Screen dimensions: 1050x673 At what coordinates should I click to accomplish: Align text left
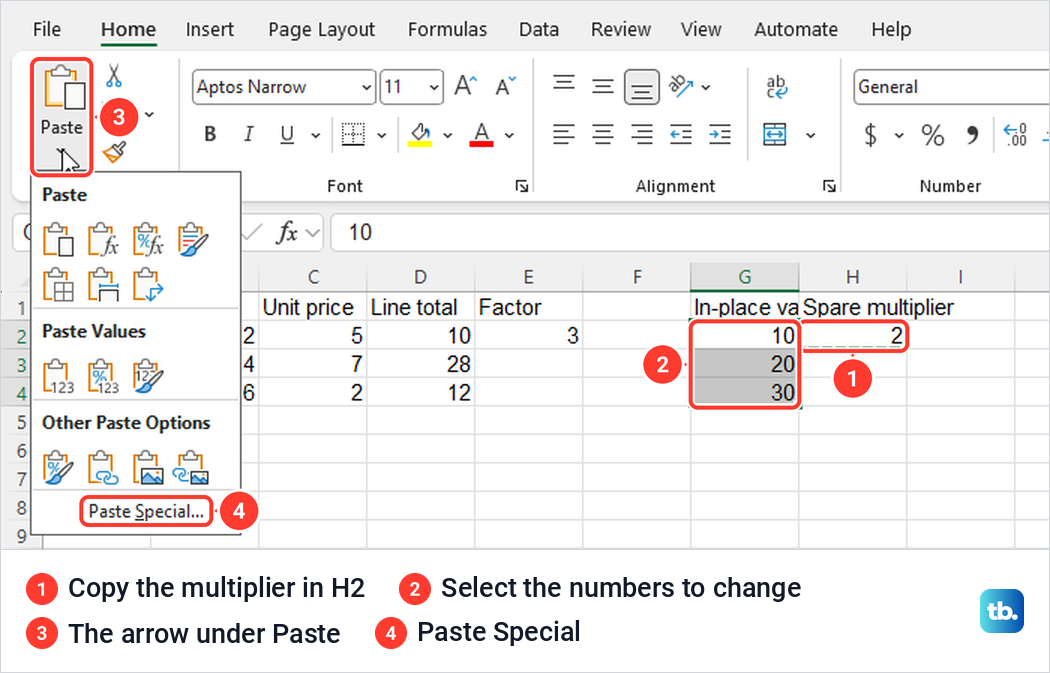pyautogui.click(x=564, y=135)
